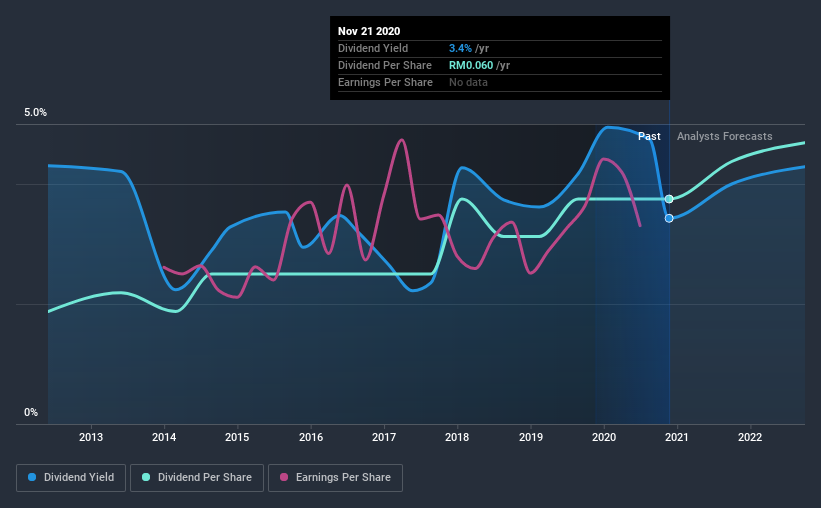Click the teal Dividend Per Share legend dot
Viewport: 821px width, 508px height.
click(146, 477)
